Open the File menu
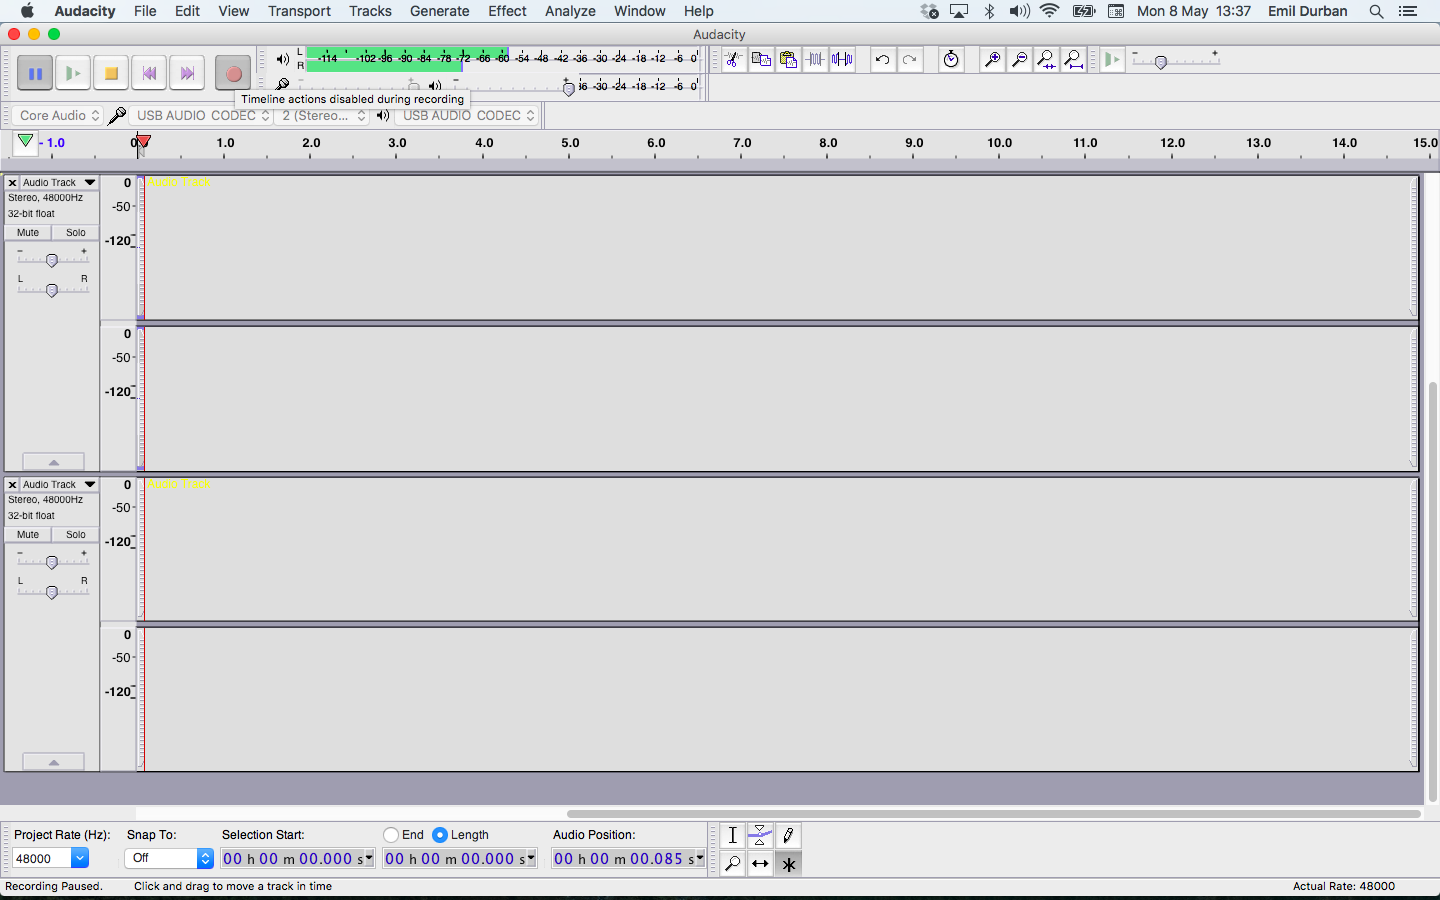Screen dimensions: 1440x900 (x=145, y=11)
